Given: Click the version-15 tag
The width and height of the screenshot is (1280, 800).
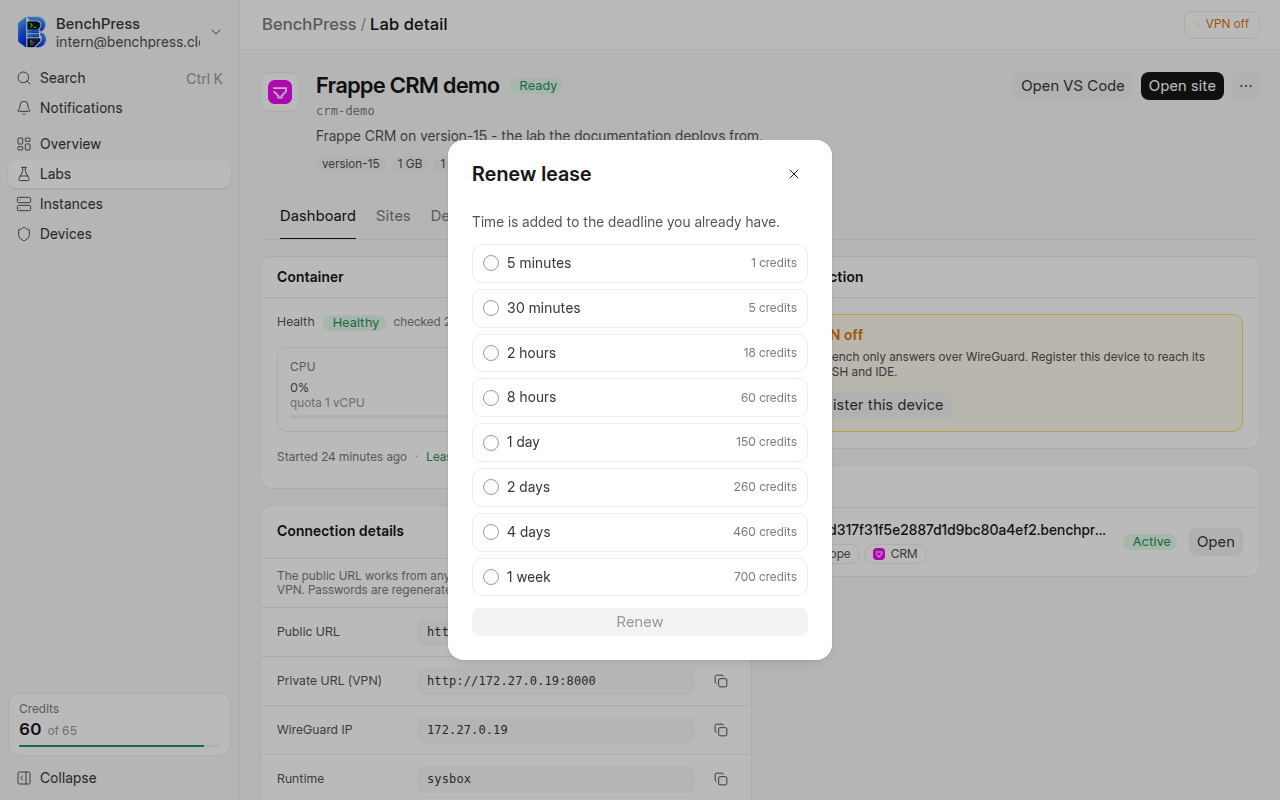Looking at the screenshot, I should click(350, 164).
